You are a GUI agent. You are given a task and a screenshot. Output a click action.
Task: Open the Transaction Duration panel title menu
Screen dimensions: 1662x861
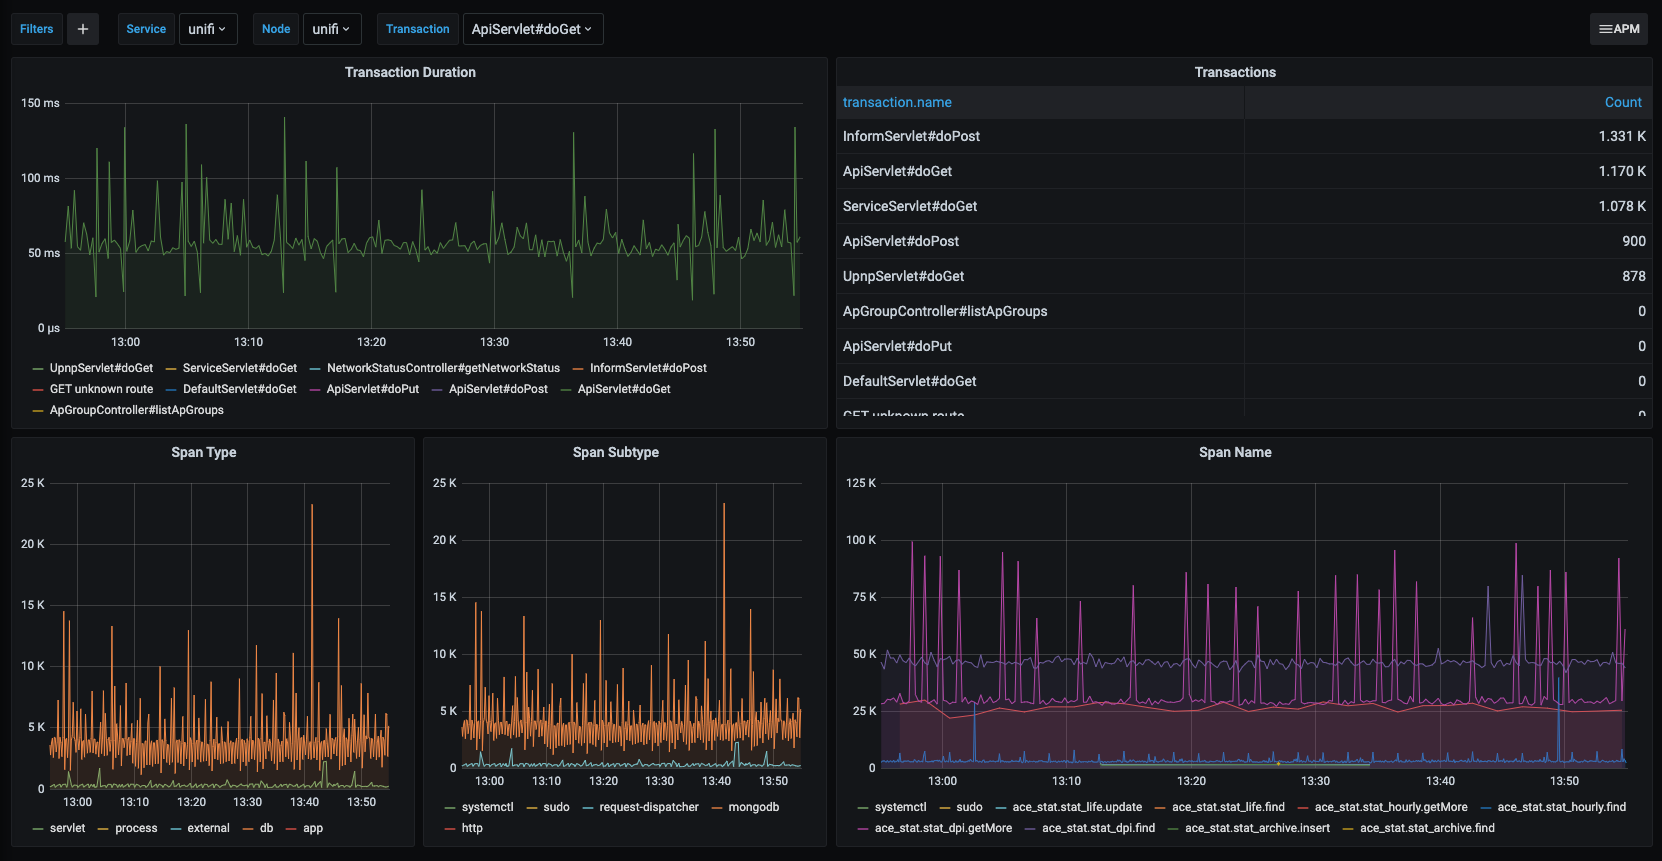pyautogui.click(x=410, y=72)
